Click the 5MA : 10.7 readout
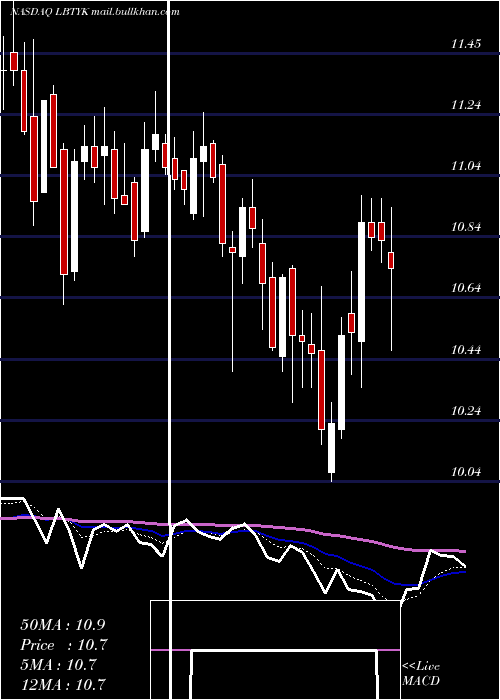Viewport: 500px width, 700px height. (58, 665)
